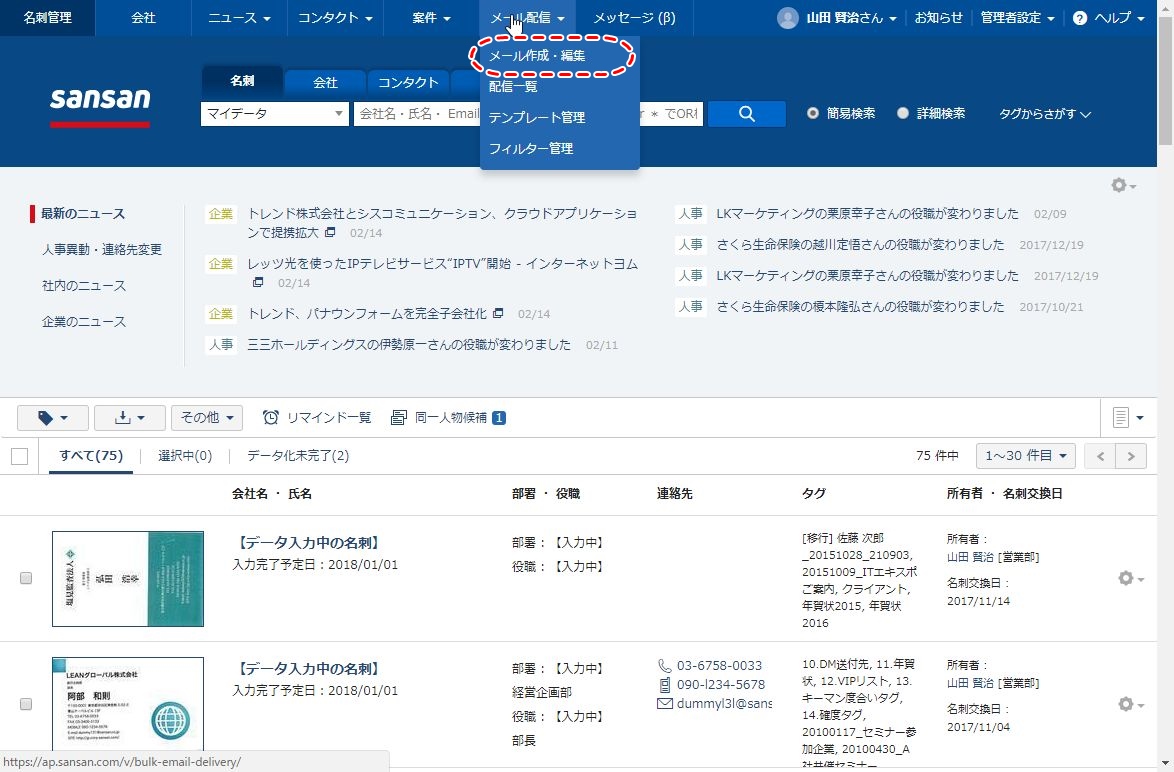
Task: Open 会社 in top navigation bar
Action: click(143, 18)
